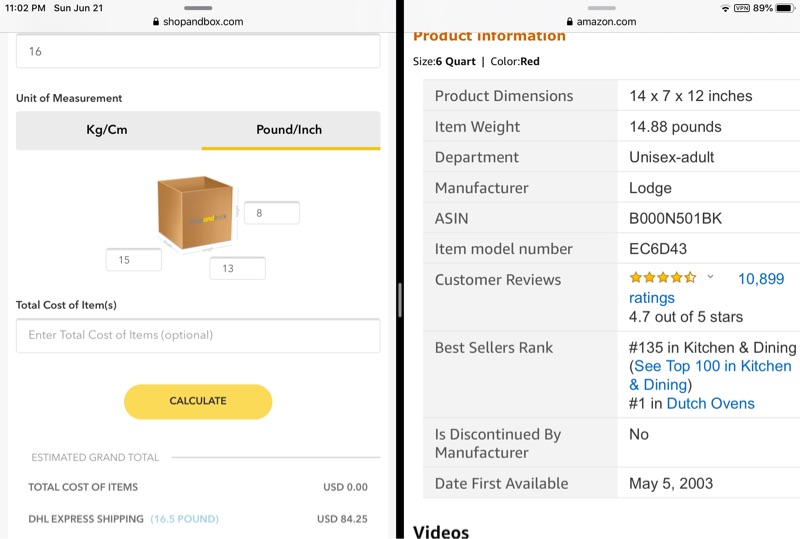
Task: Tap the battery icon in status bar
Action: coord(785,8)
